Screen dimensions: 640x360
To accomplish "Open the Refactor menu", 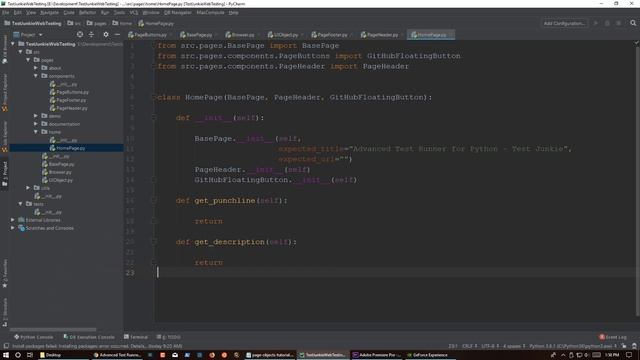I will pos(87,13).
